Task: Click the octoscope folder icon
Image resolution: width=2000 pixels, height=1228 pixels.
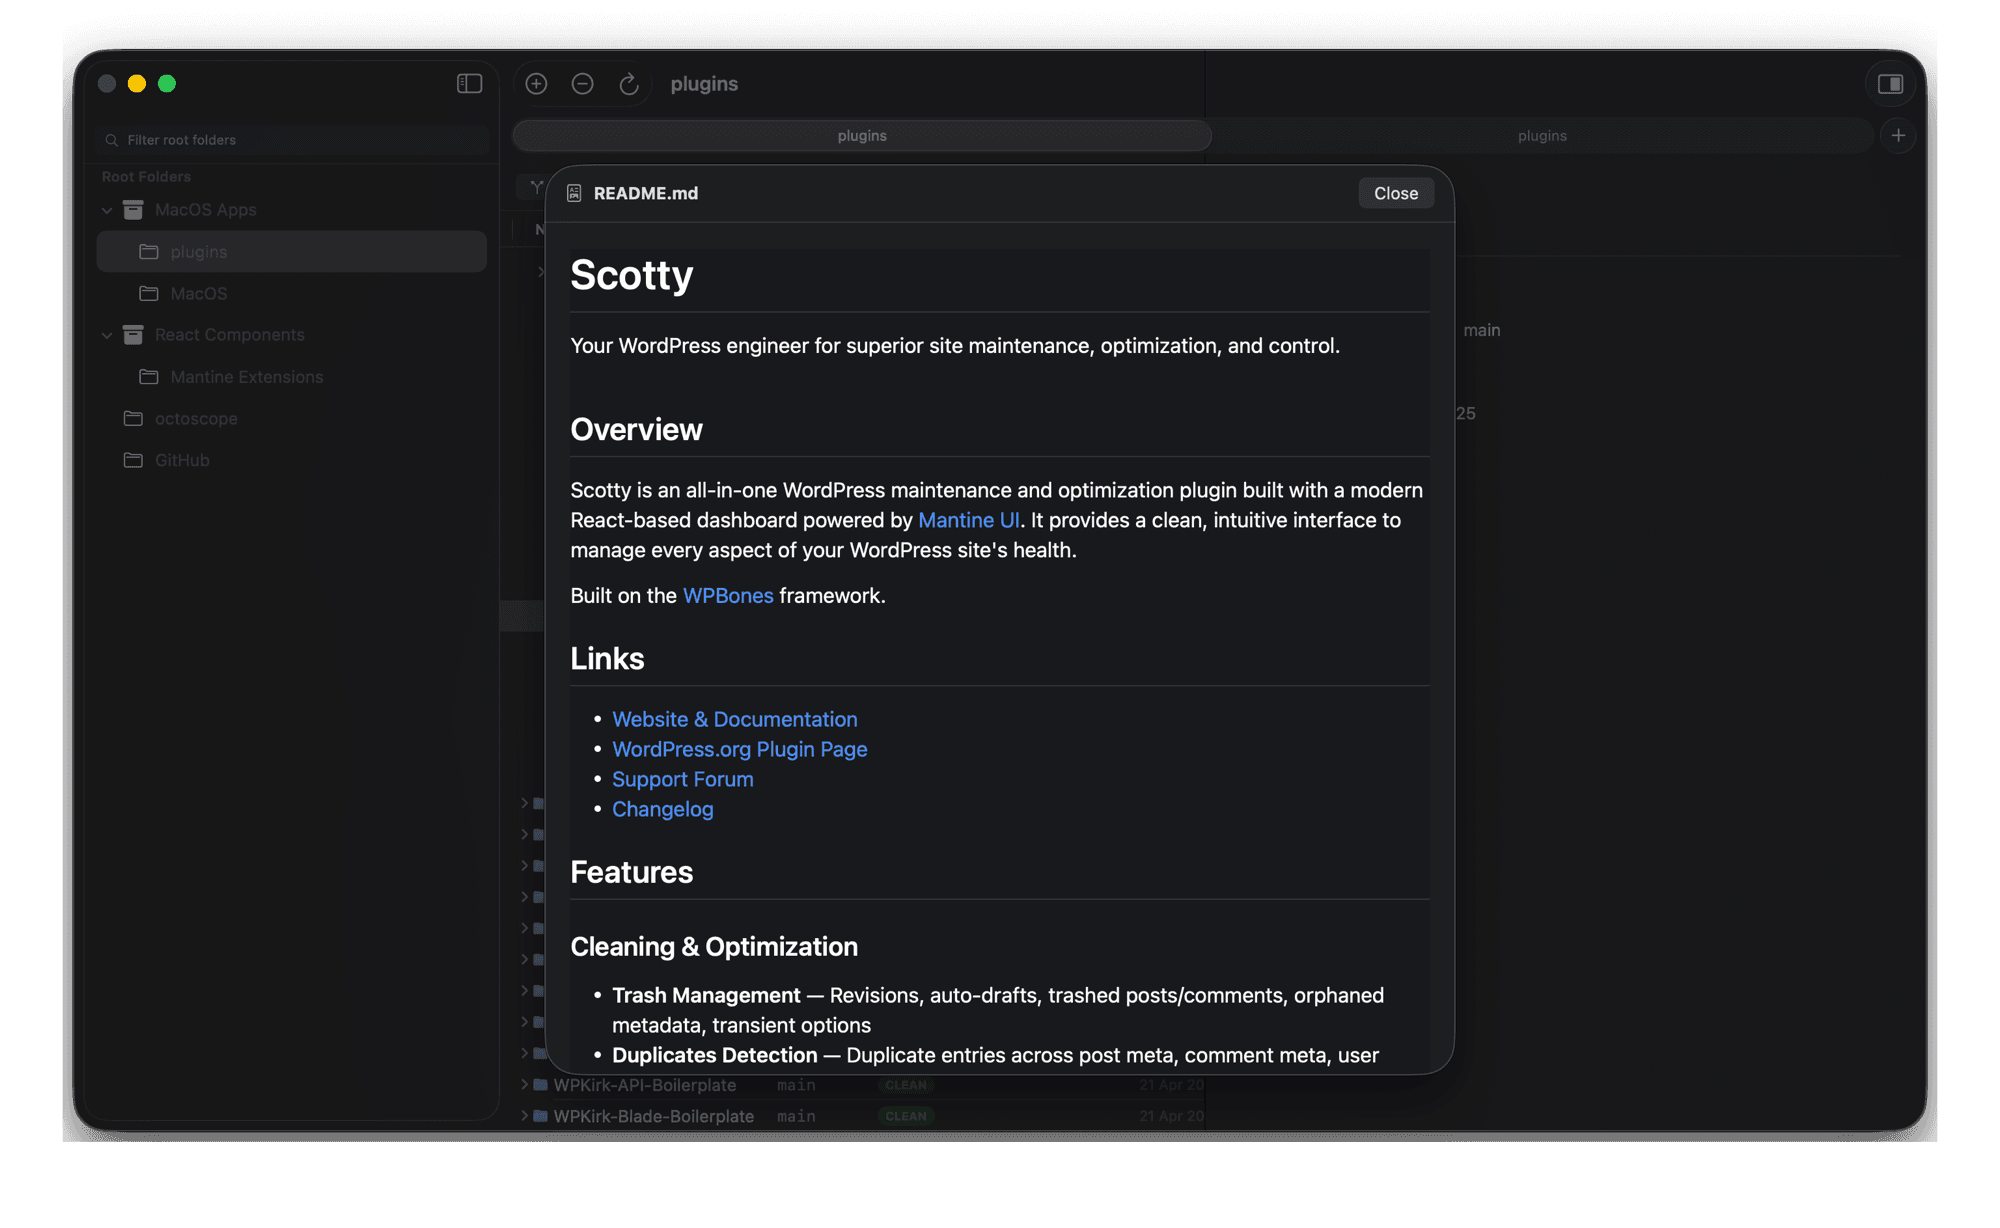Action: (x=133, y=419)
